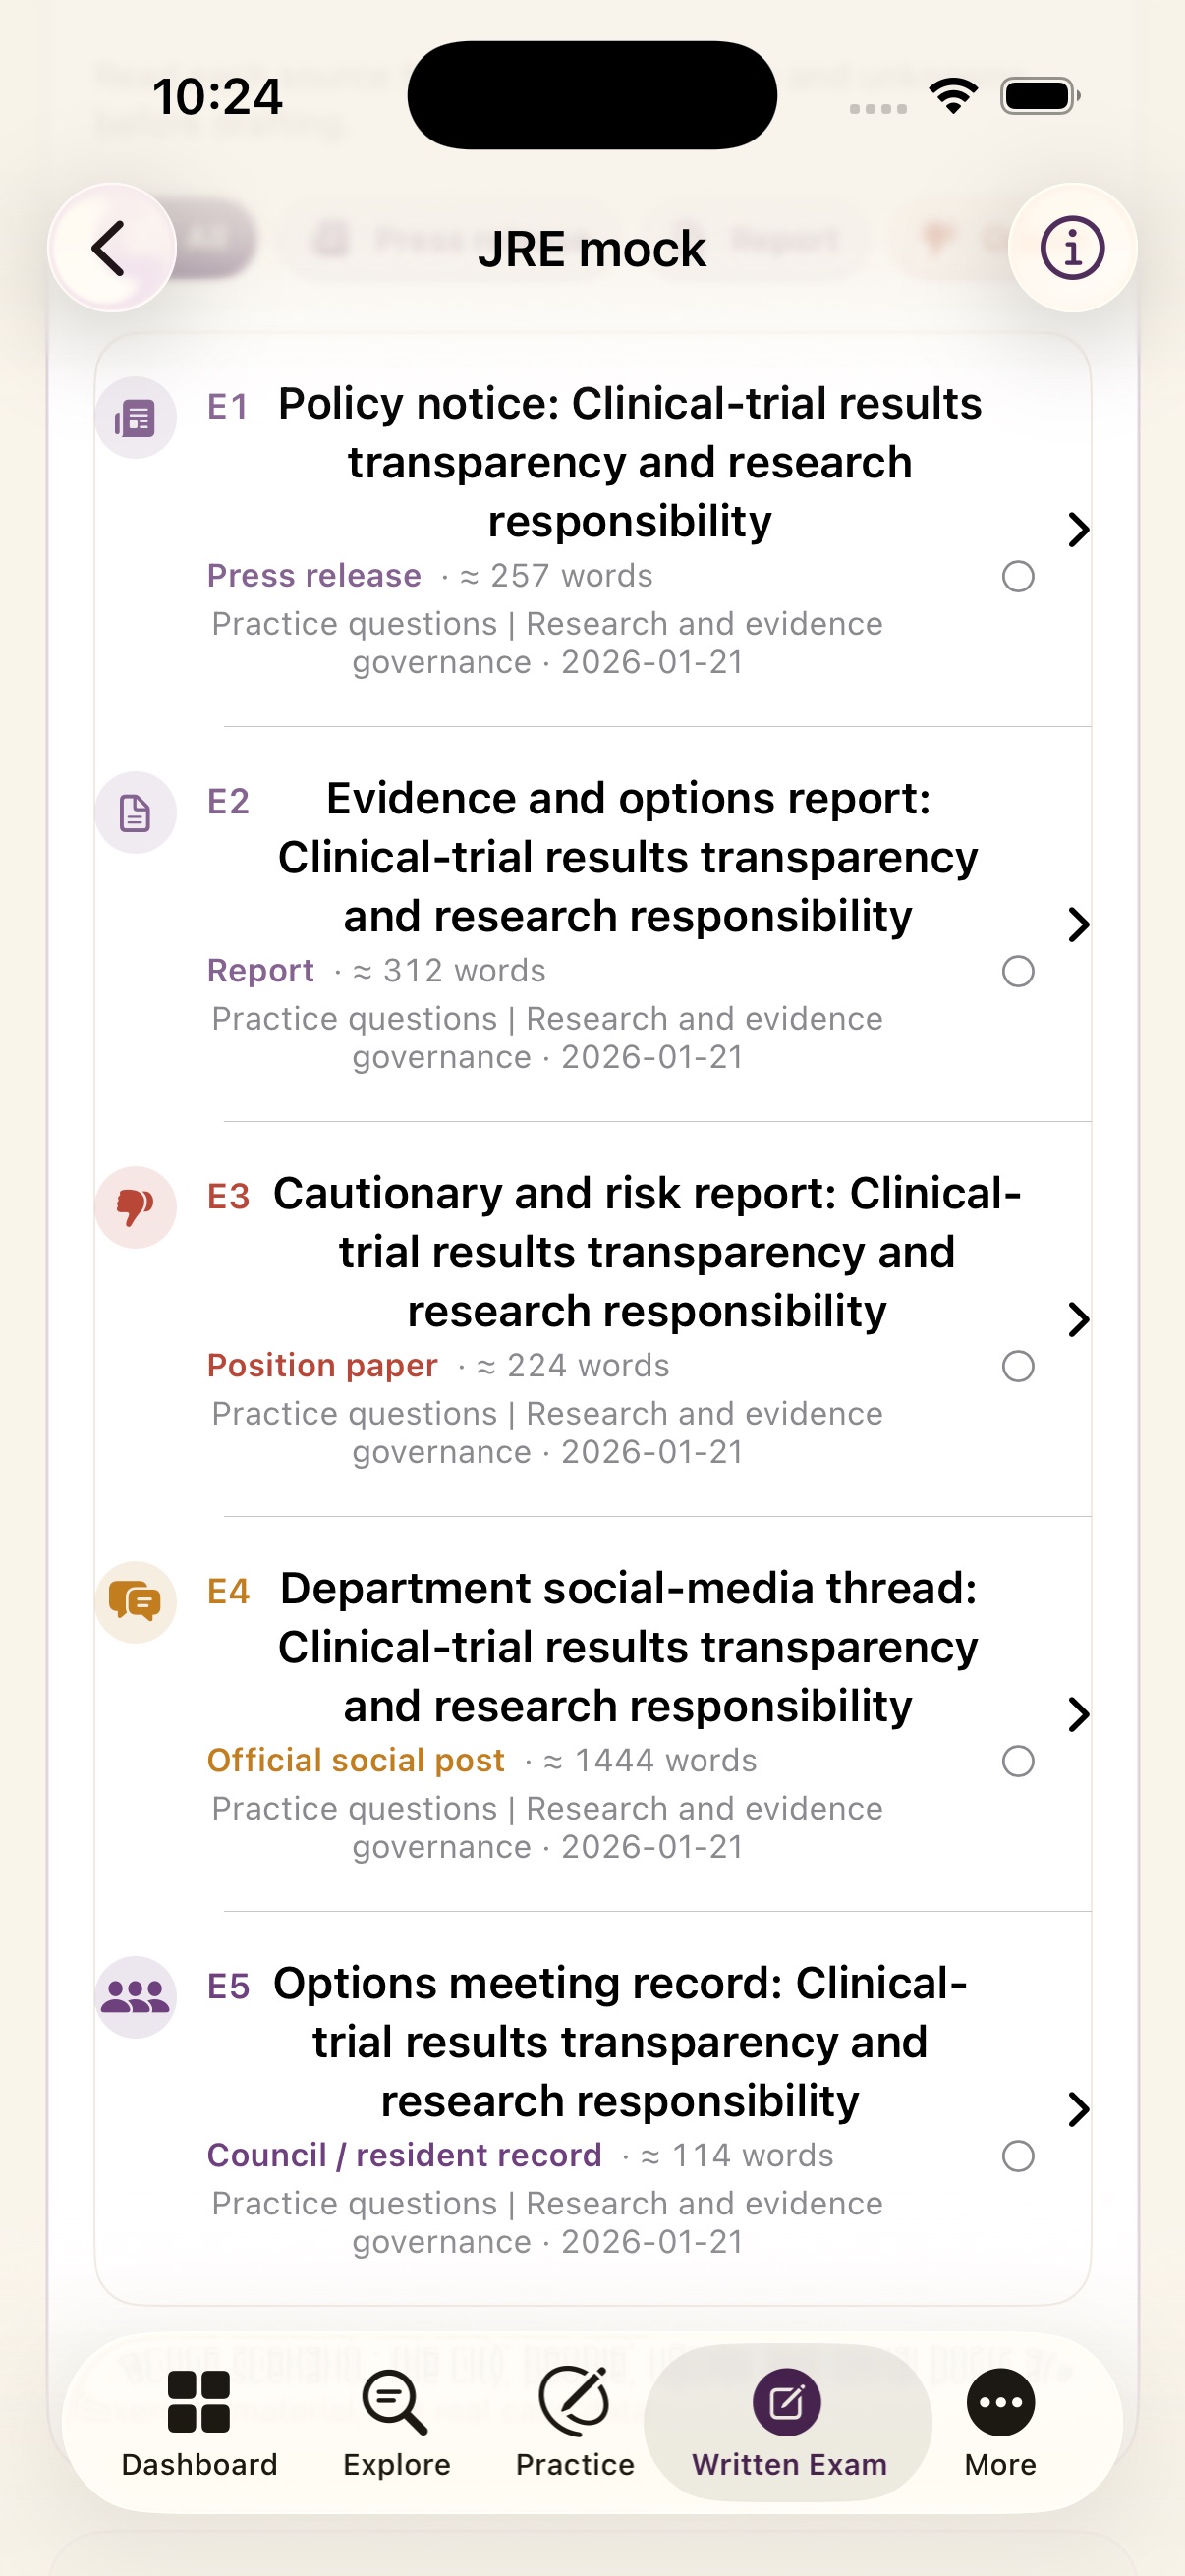The height and width of the screenshot is (2576, 1185).
Task: Open Cautionary and risk report title
Action: tap(647, 1252)
